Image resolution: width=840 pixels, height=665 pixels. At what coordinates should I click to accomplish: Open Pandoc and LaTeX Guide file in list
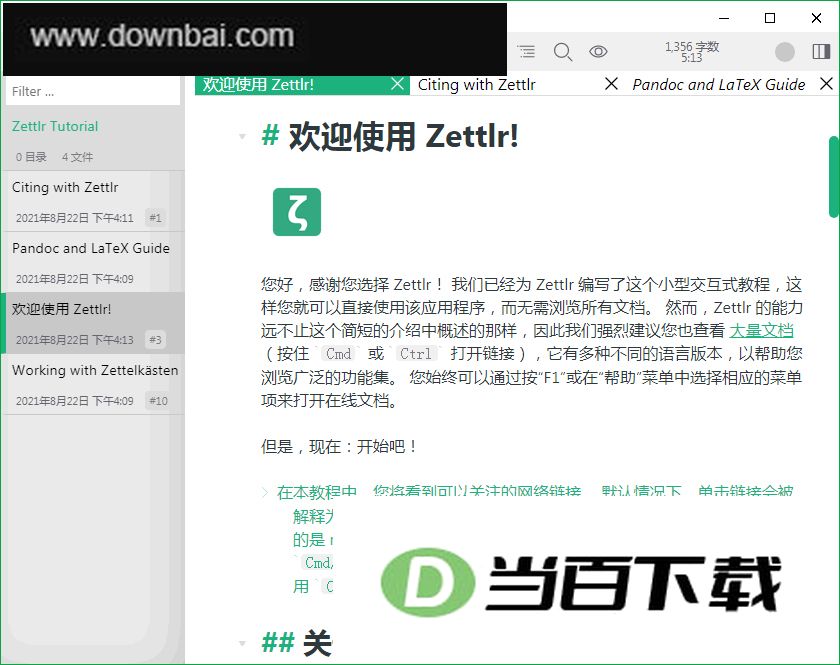[93, 263]
